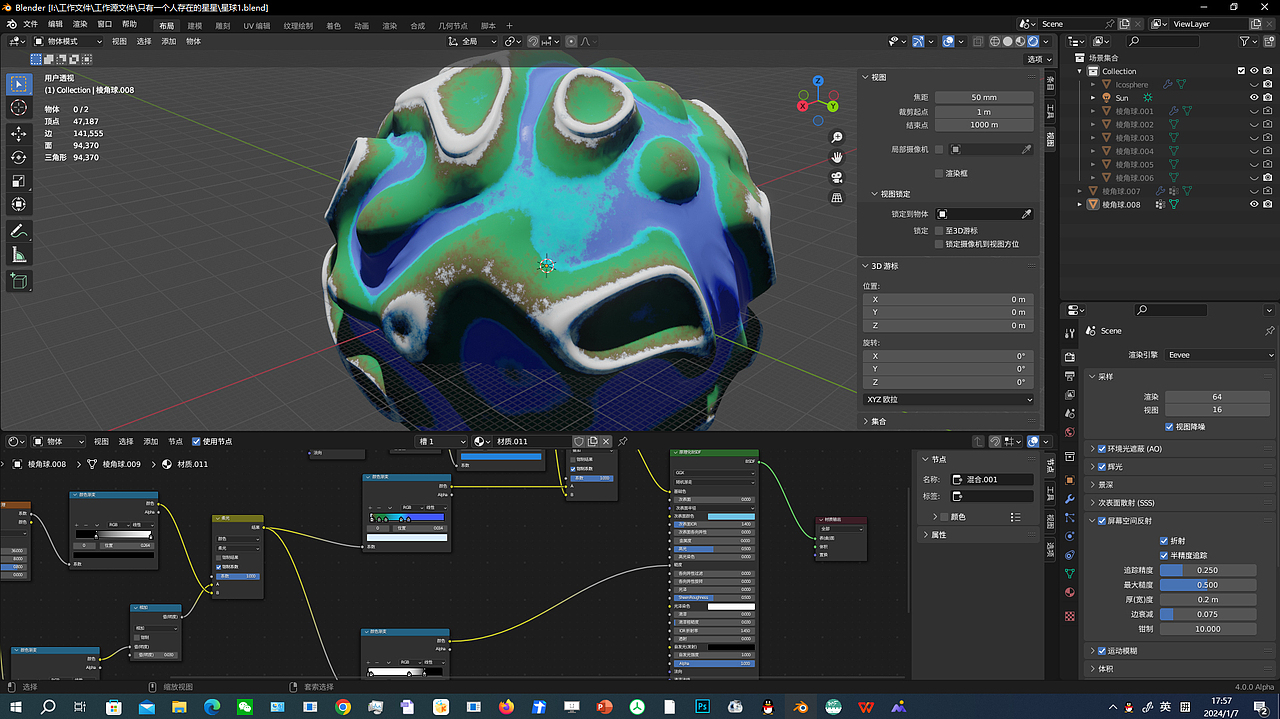
Task: Select the Rotate tool in the viewport toolbar
Action: (x=19, y=157)
